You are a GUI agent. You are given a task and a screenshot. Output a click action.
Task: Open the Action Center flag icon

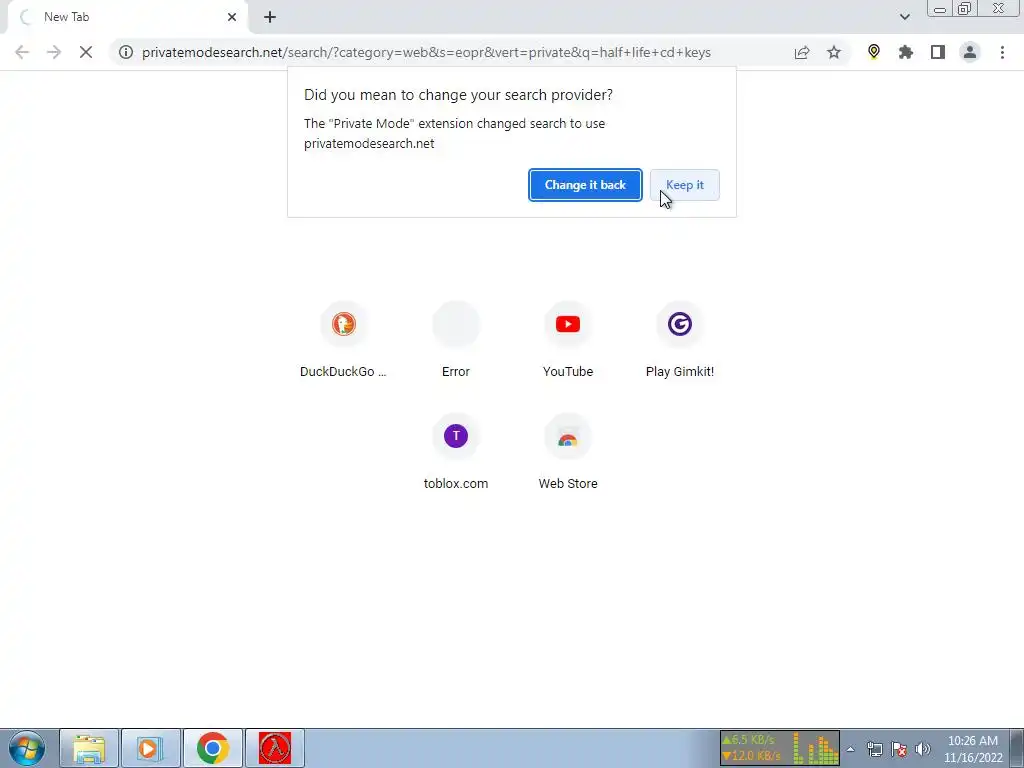tap(899, 749)
